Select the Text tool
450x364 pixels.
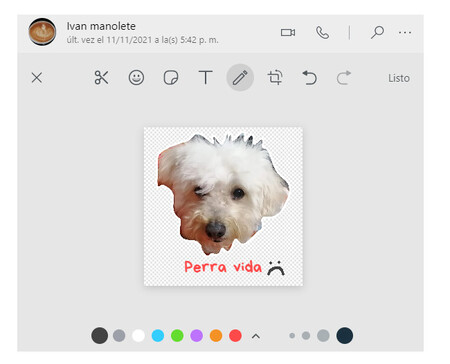205,78
